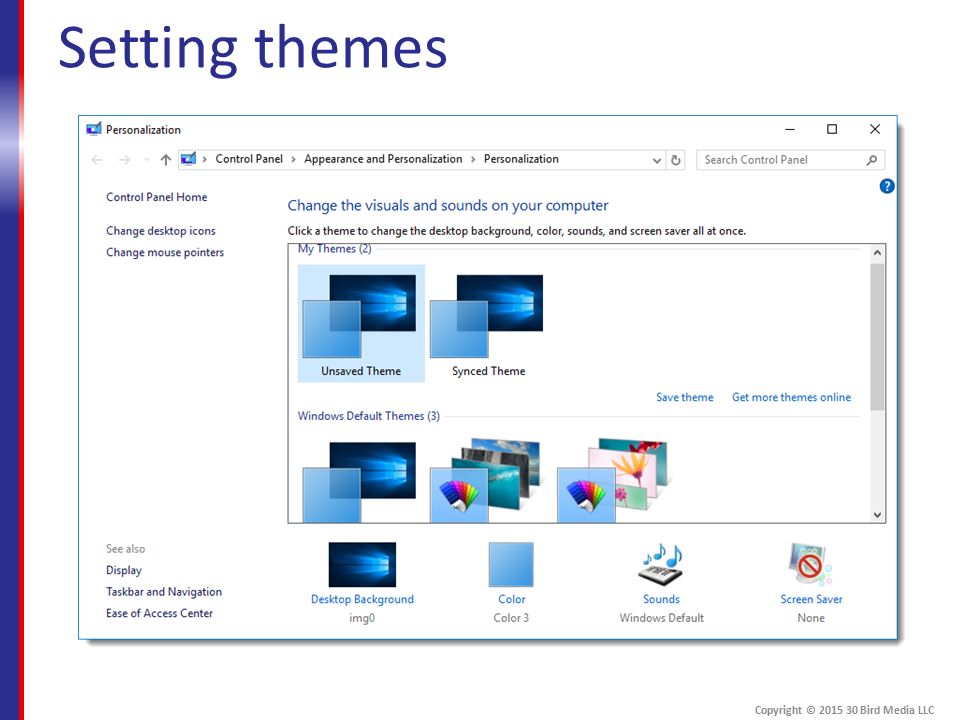Click the Color 3 value text
This screenshot has height=720, width=960.
tap(511, 618)
